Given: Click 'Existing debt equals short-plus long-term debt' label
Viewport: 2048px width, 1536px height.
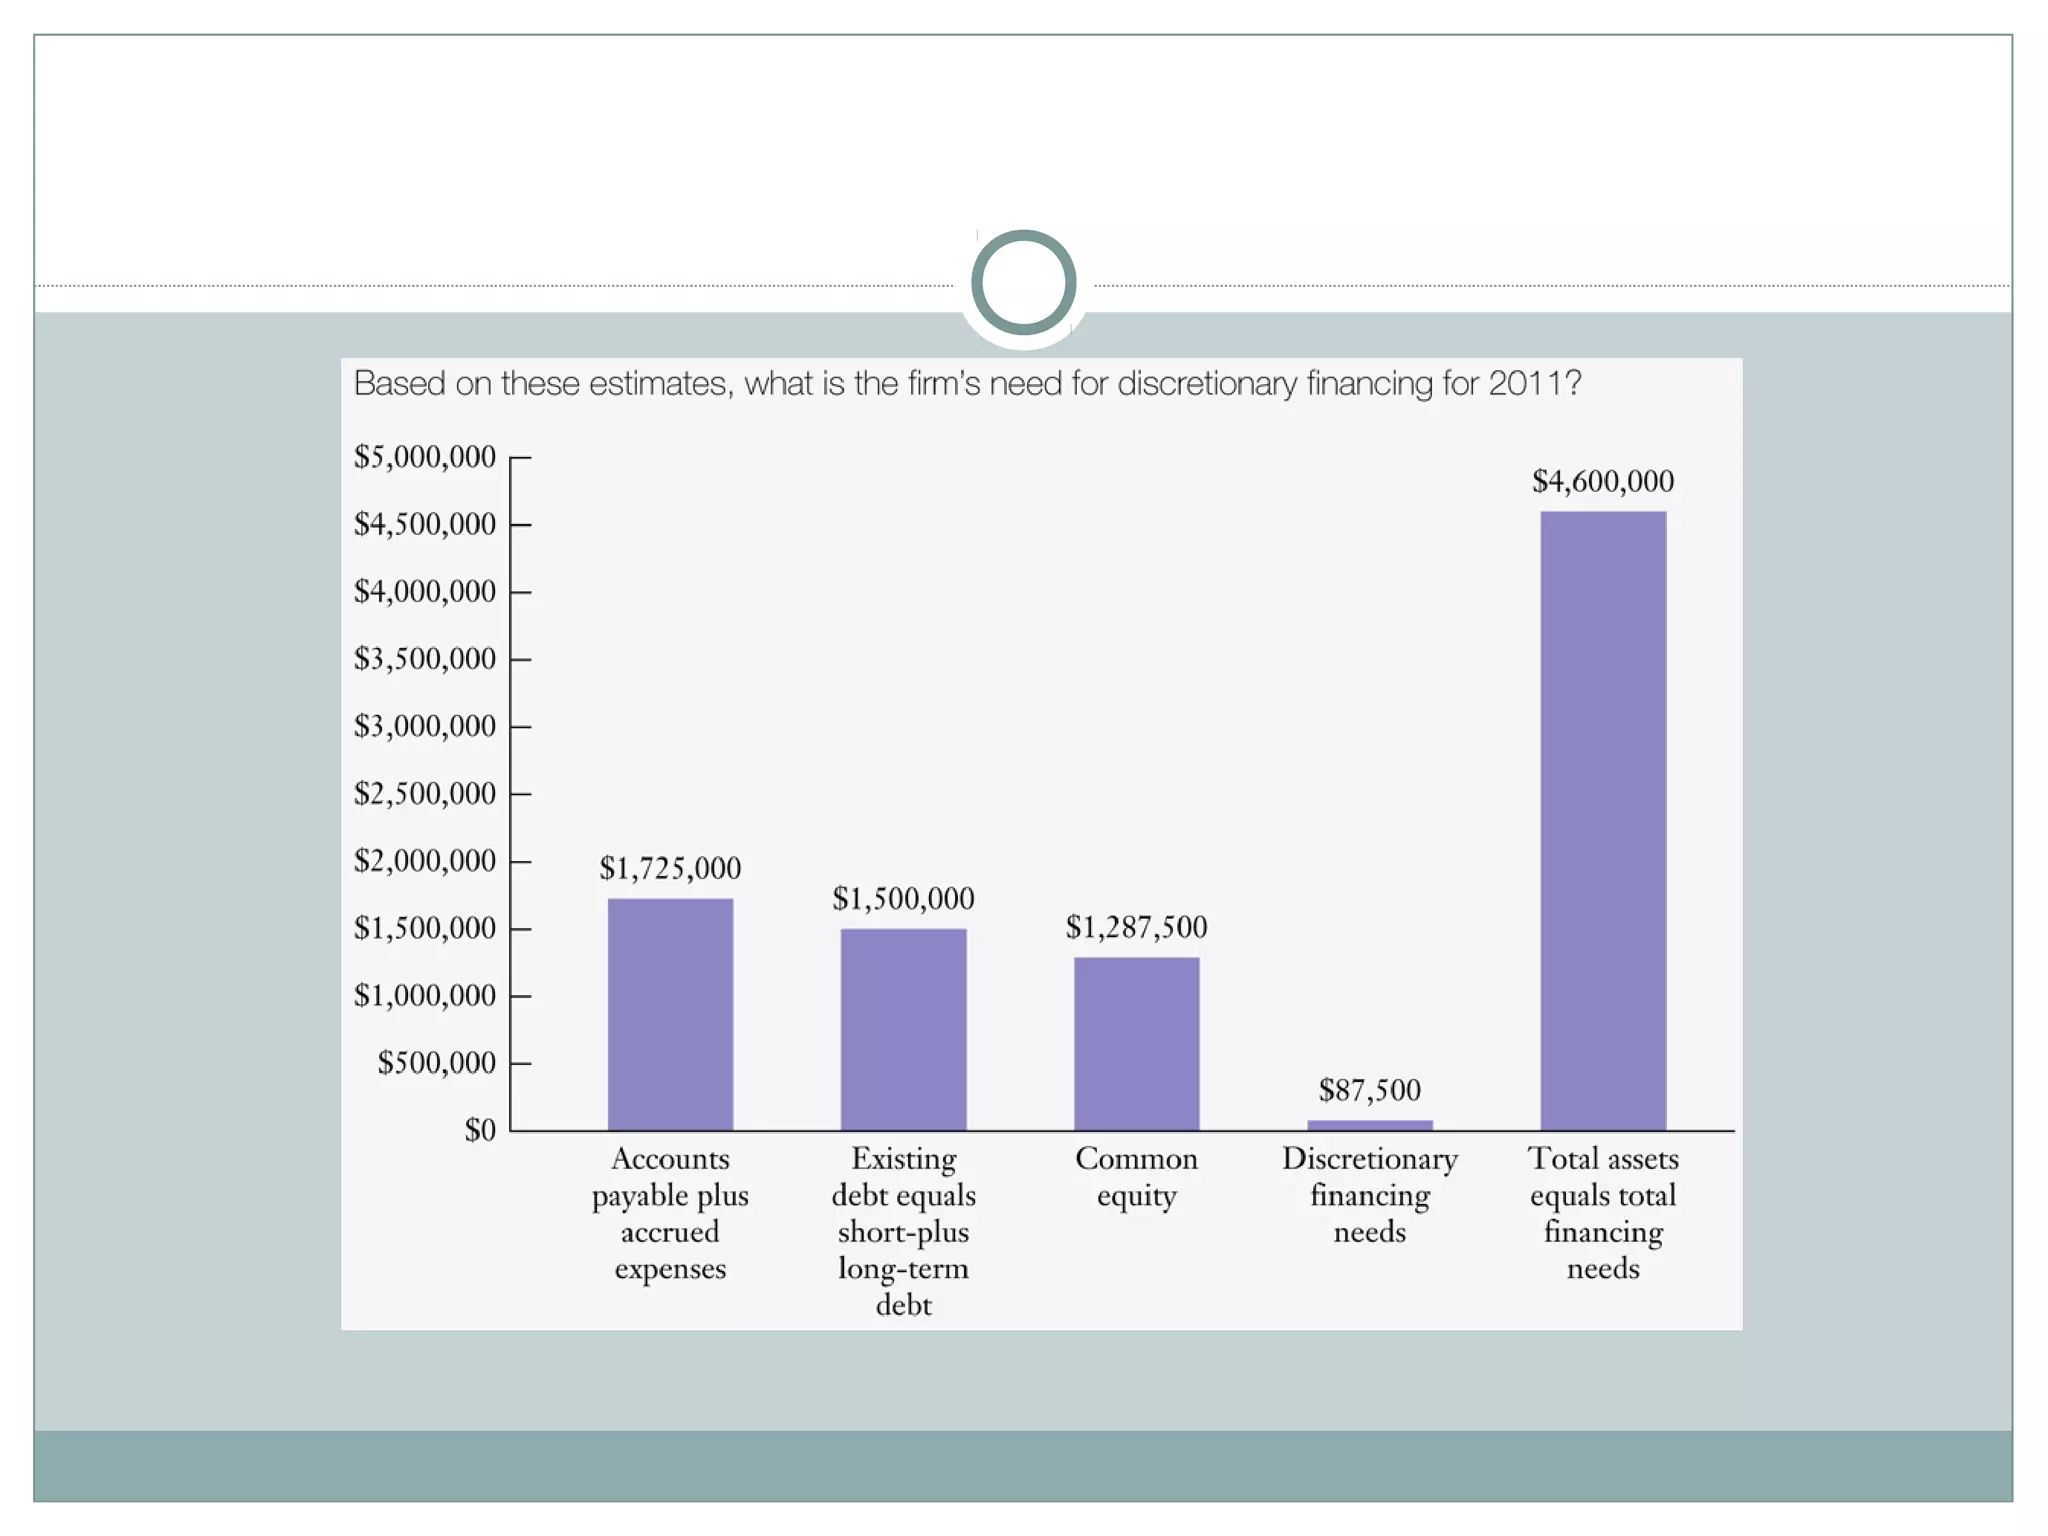Looking at the screenshot, I should 903,1231.
